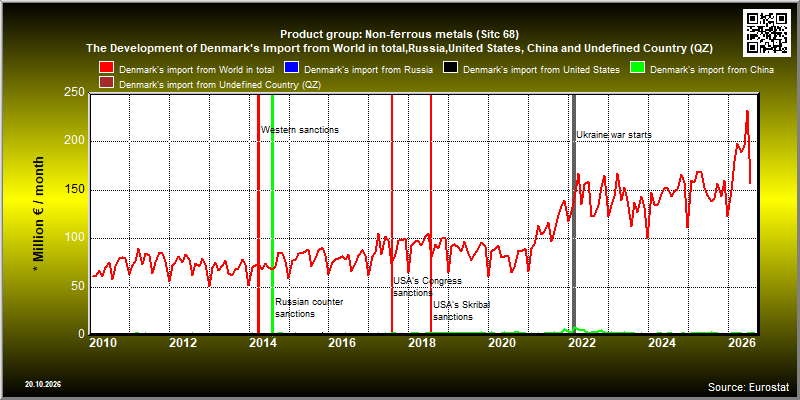Click the grey Ukraine war vertical line
The image size is (800, 400).
click(x=574, y=214)
